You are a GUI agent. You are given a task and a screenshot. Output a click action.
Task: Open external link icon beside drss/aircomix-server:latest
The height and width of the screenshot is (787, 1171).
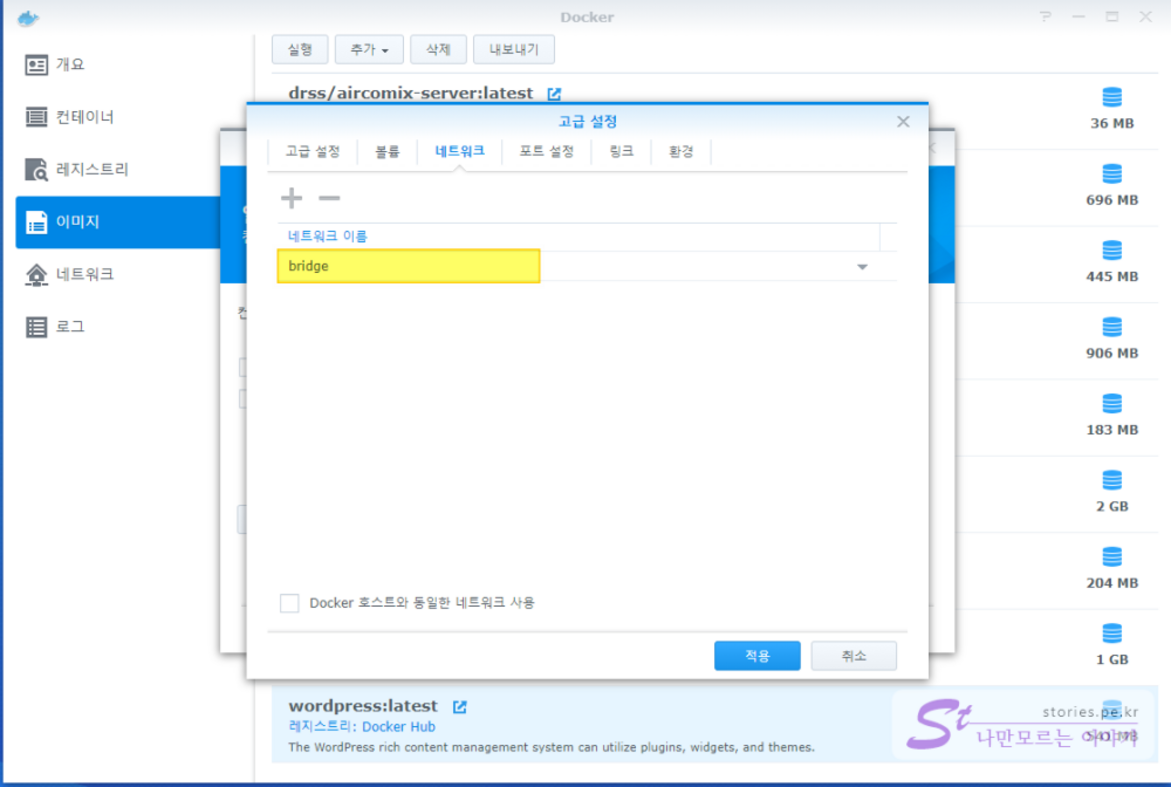point(554,94)
